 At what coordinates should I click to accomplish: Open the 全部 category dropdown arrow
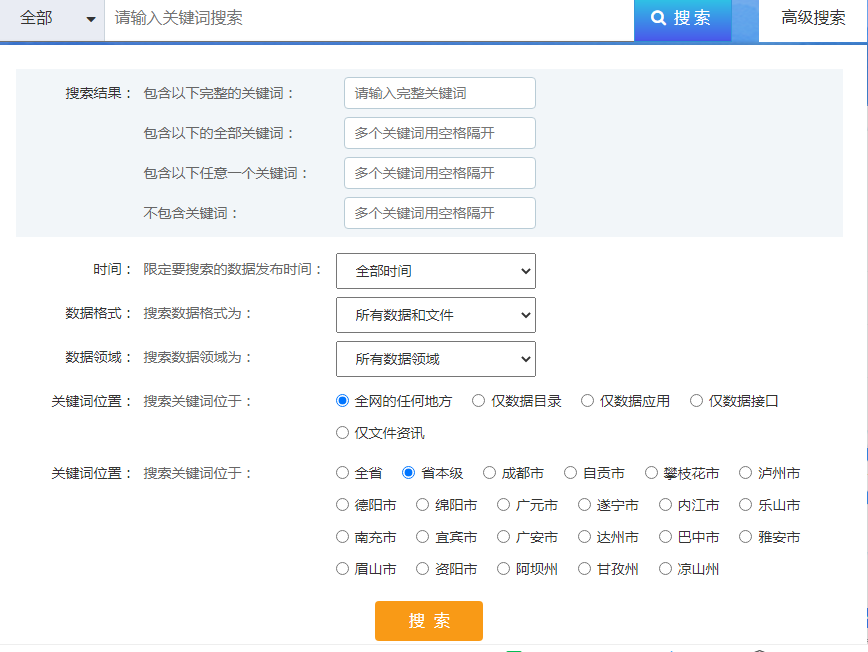91,19
